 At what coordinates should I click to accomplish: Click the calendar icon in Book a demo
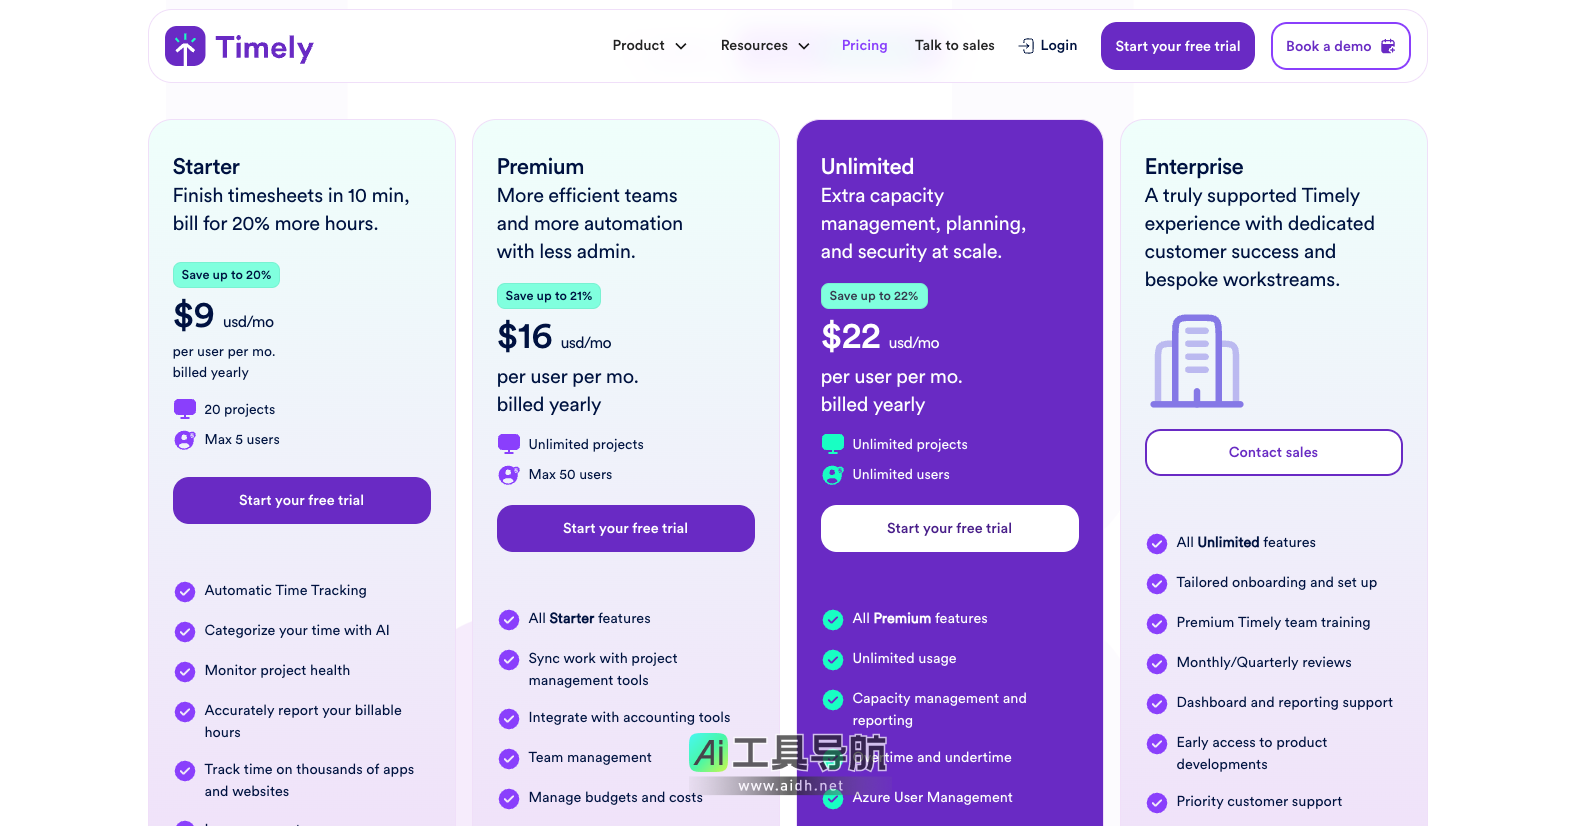click(1388, 46)
